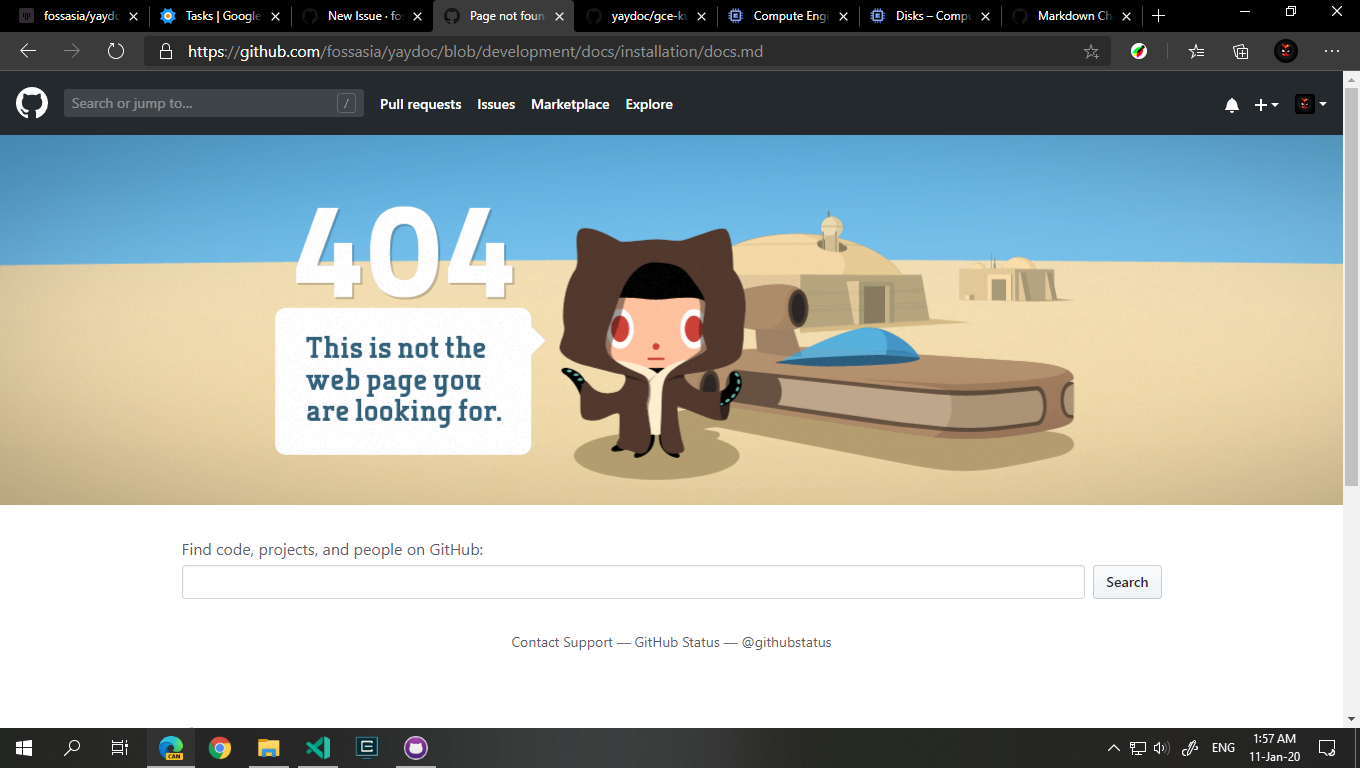Click the Search button
Image resolution: width=1360 pixels, height=768 pixels.
pyautogui.click(x=1127, y=582)
